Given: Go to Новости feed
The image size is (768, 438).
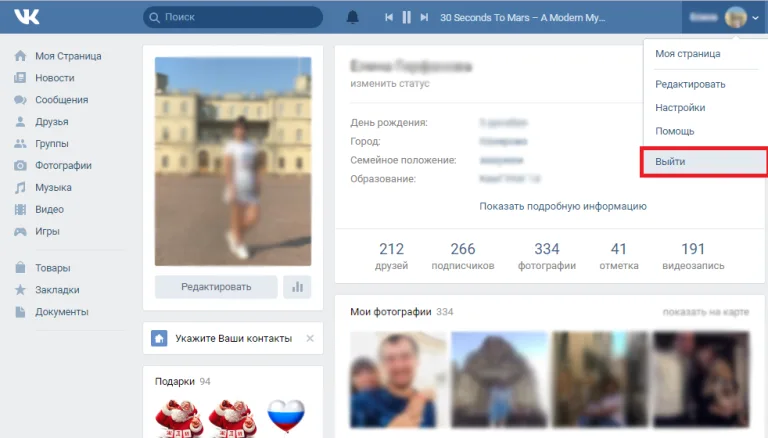Looking at the screenshot, I should click(x=55, y=78).
